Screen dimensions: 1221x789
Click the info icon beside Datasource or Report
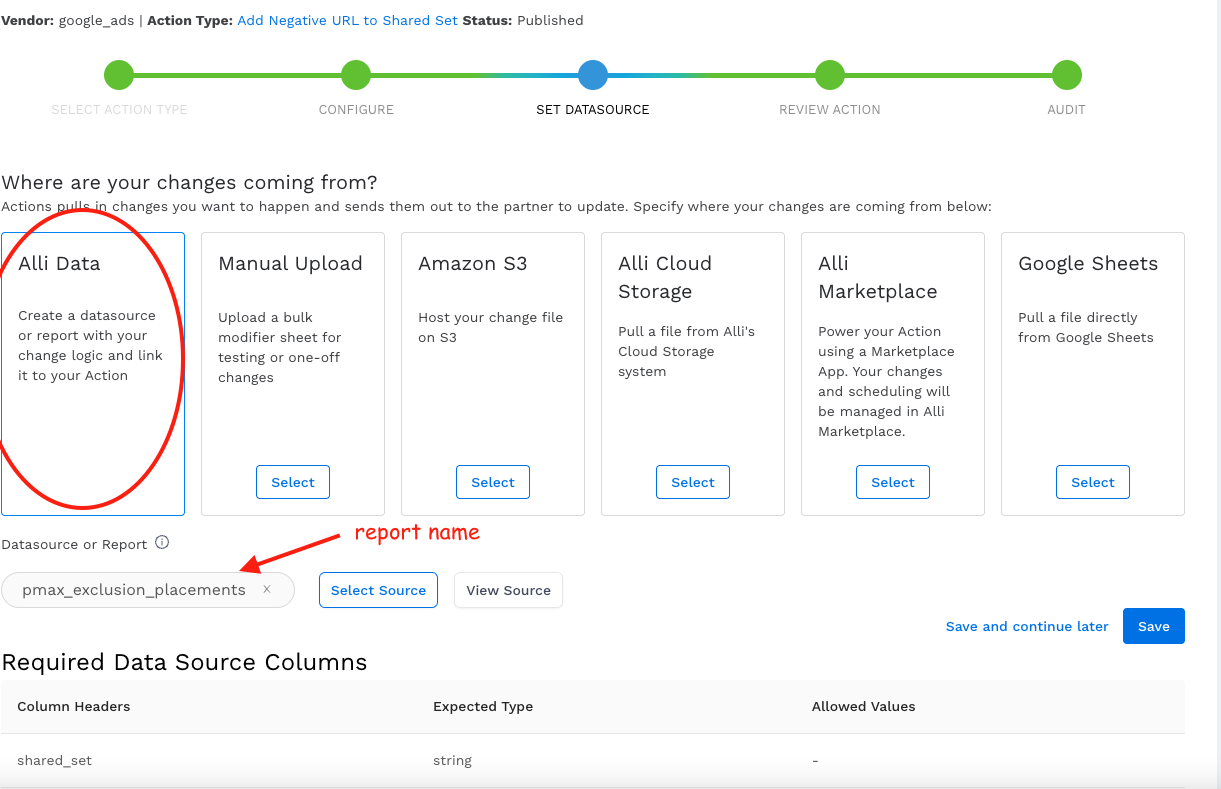(162, 543)
